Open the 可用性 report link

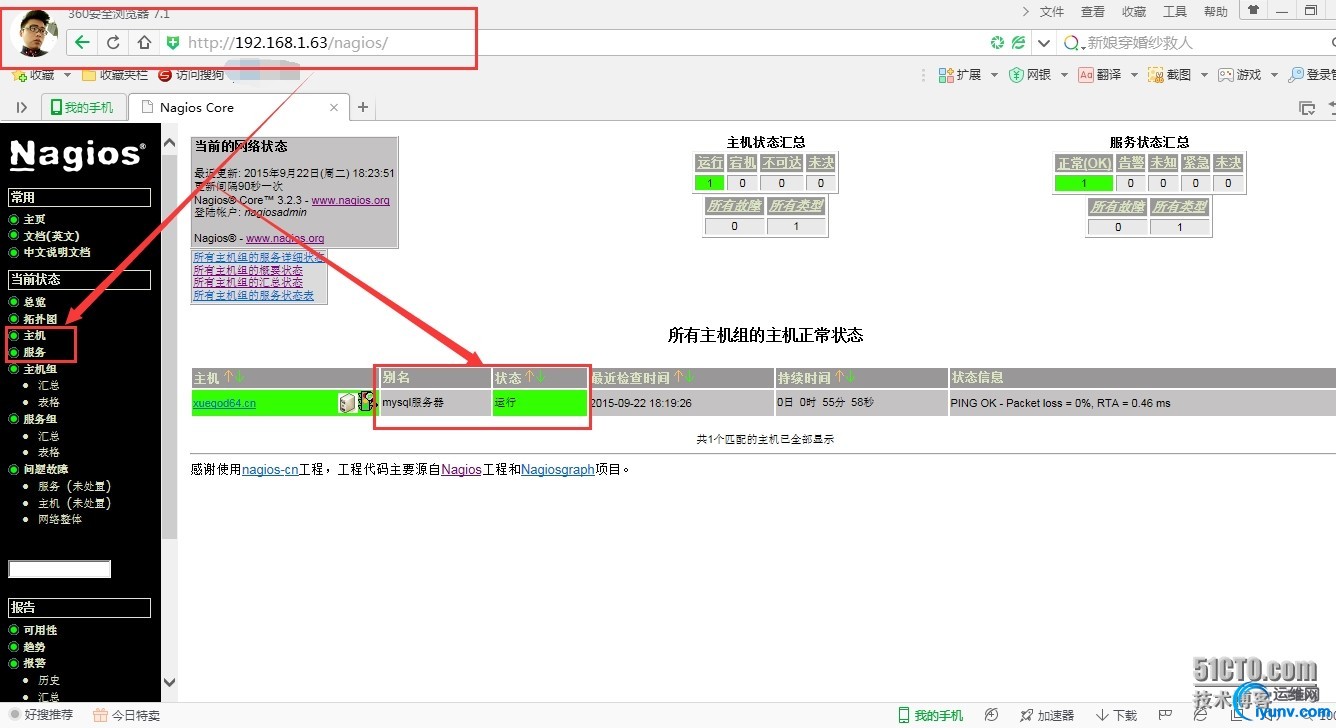tap(41, 630)
